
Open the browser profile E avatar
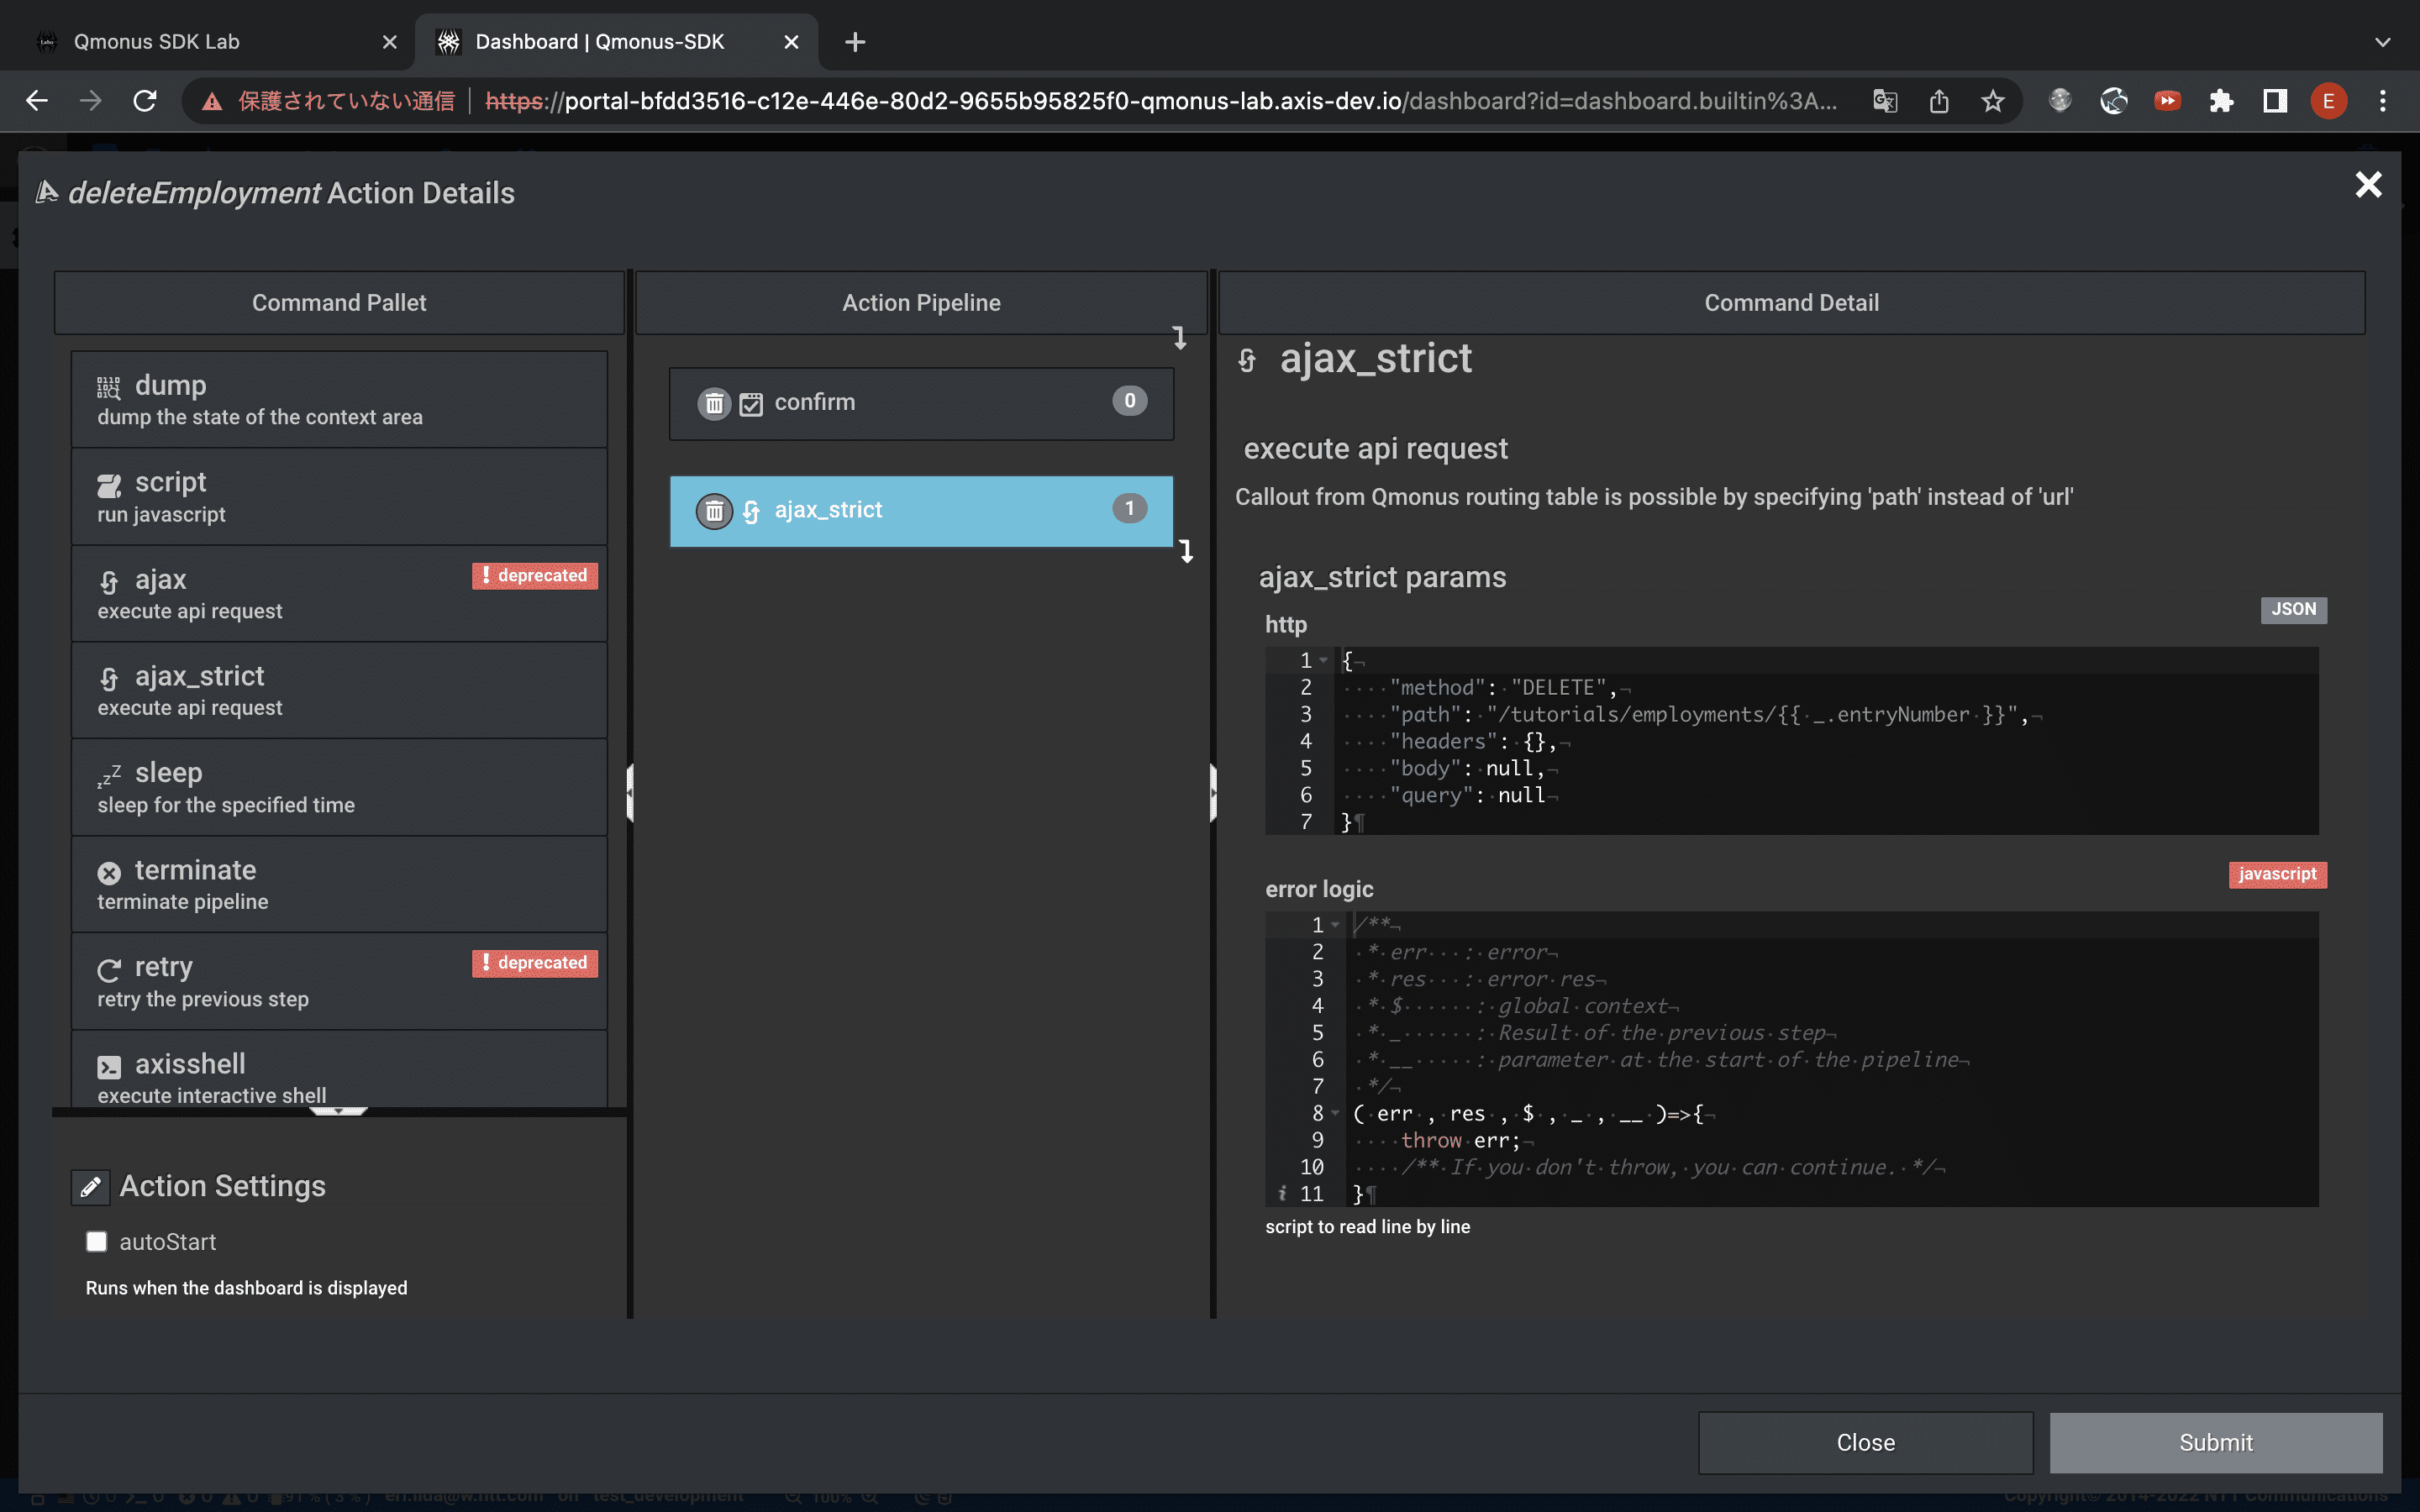[2329, 101]
